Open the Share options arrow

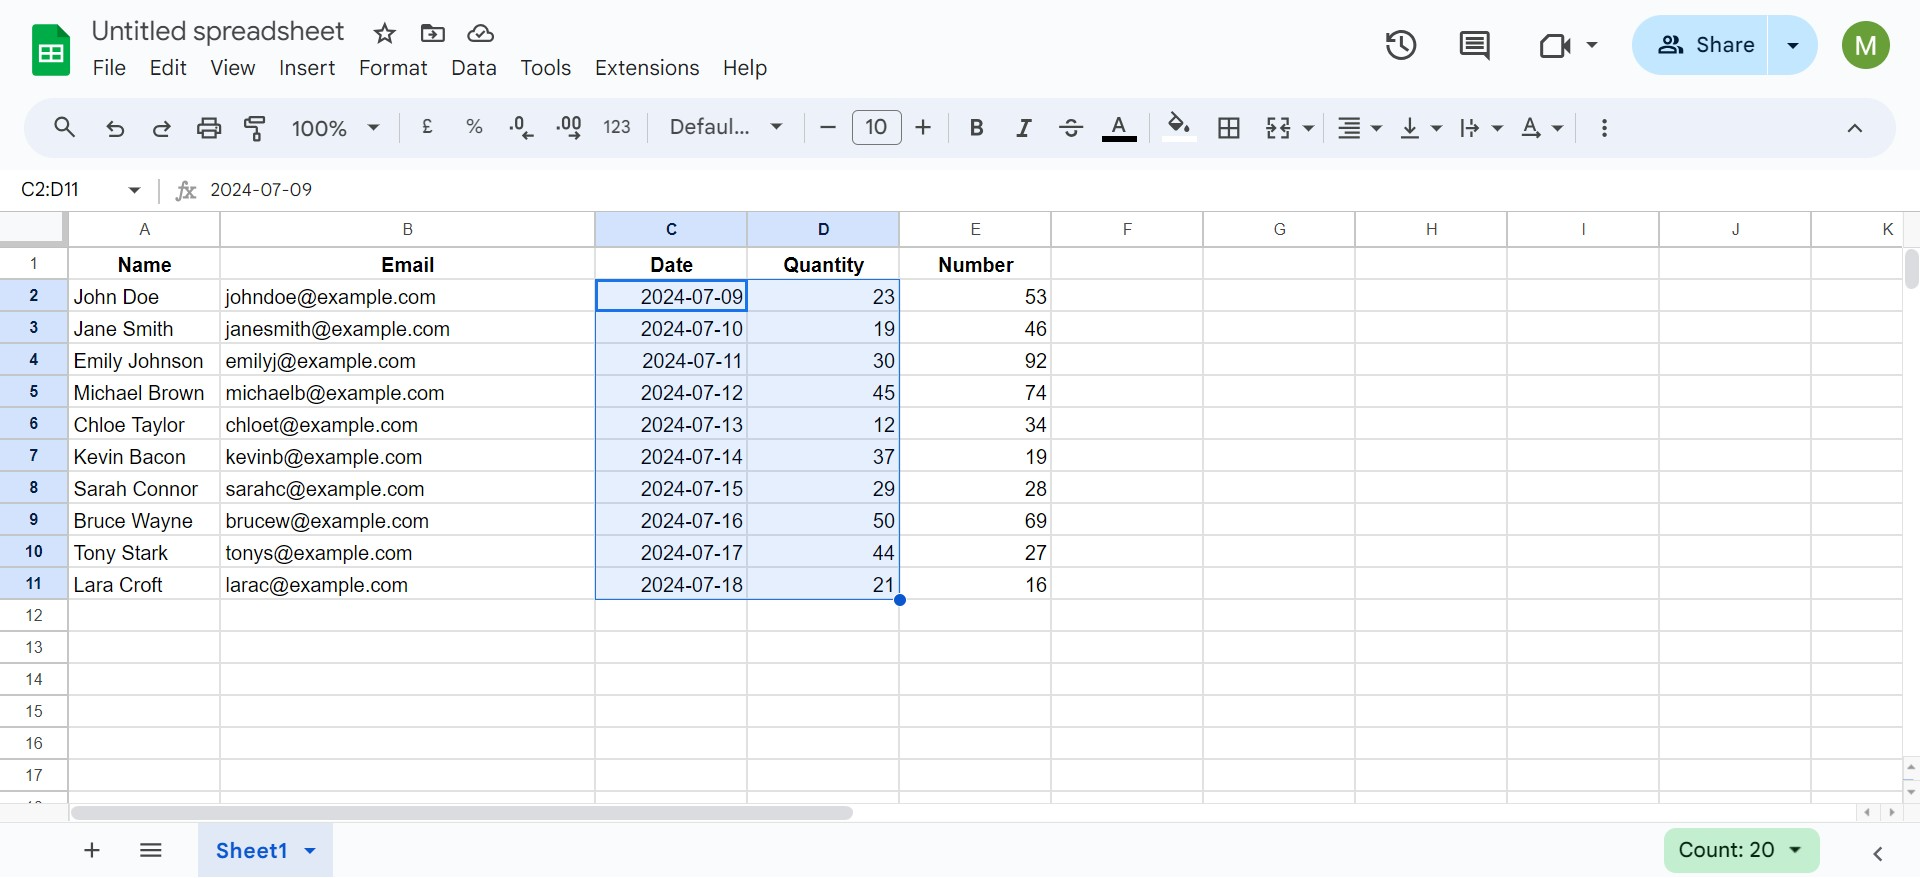pyautogui.click(x=1793, y=45)
